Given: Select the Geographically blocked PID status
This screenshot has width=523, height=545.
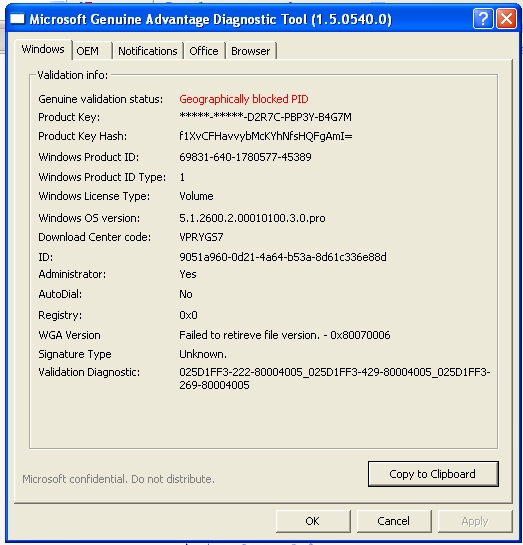Looking at the screenshot, I should [x=244, y=99].
